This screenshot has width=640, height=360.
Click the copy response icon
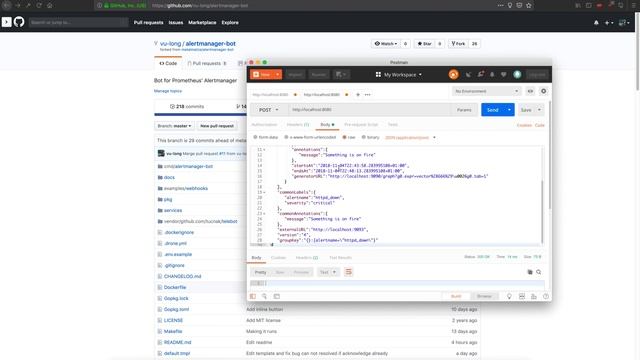coord(530,272)
